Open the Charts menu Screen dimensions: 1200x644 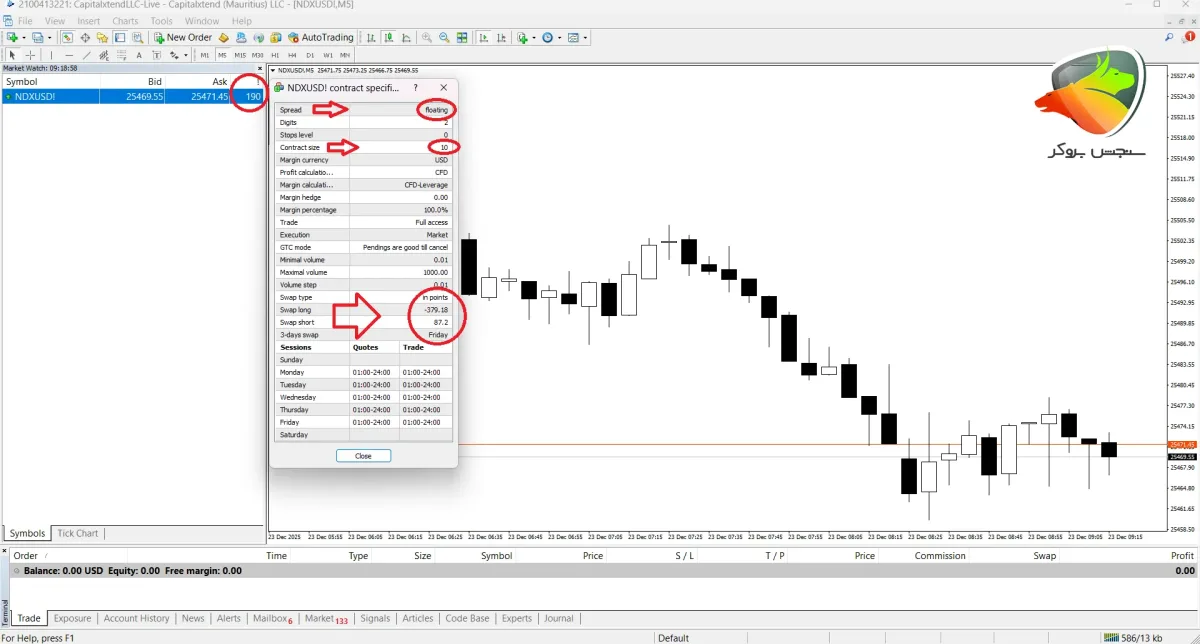point(125,21)
